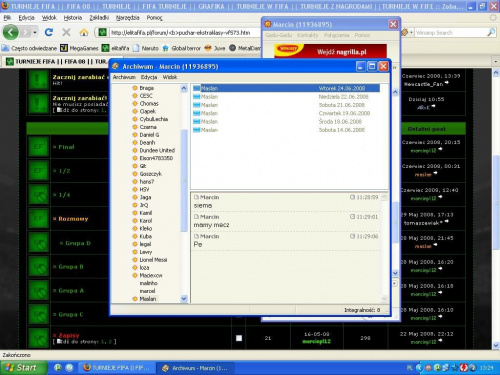Open the Plik menu in Firefox

click(x=7, y=18)
